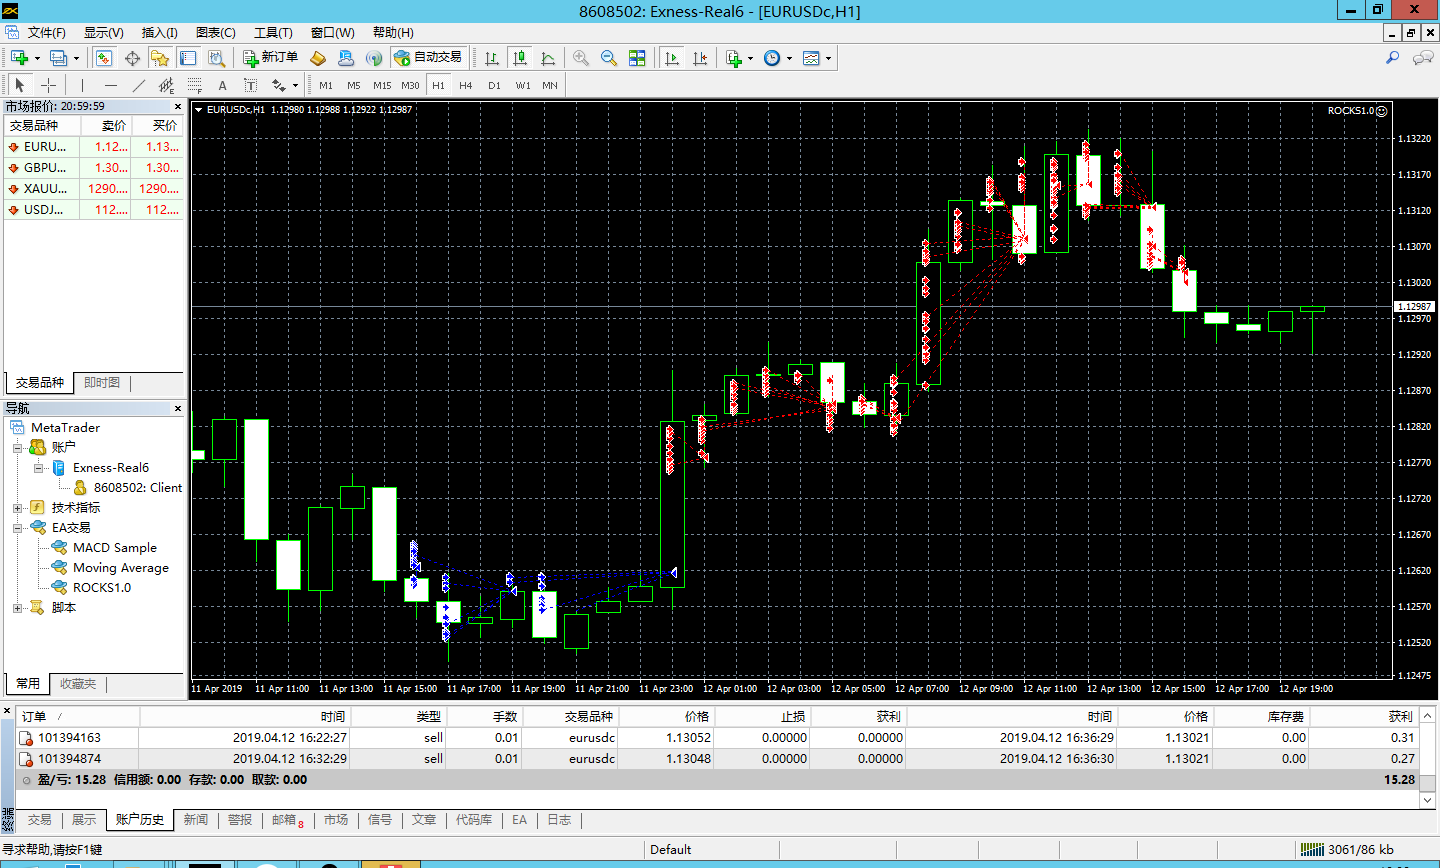
Task: Expand the 脚本 scripts node
Action: pos(17,608)
